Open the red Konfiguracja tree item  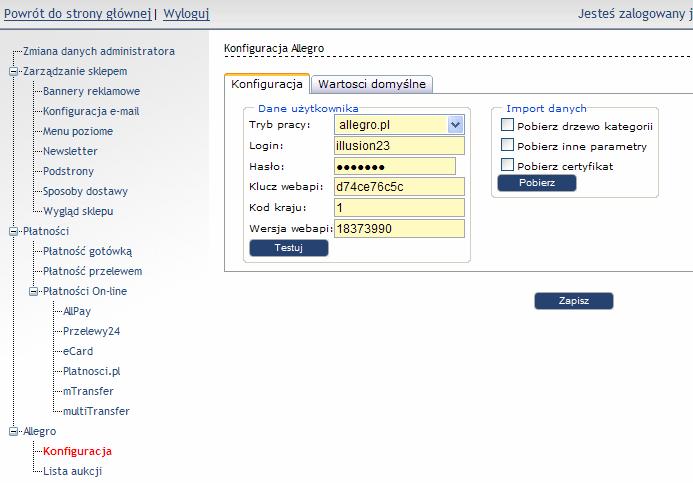(77, 451)
